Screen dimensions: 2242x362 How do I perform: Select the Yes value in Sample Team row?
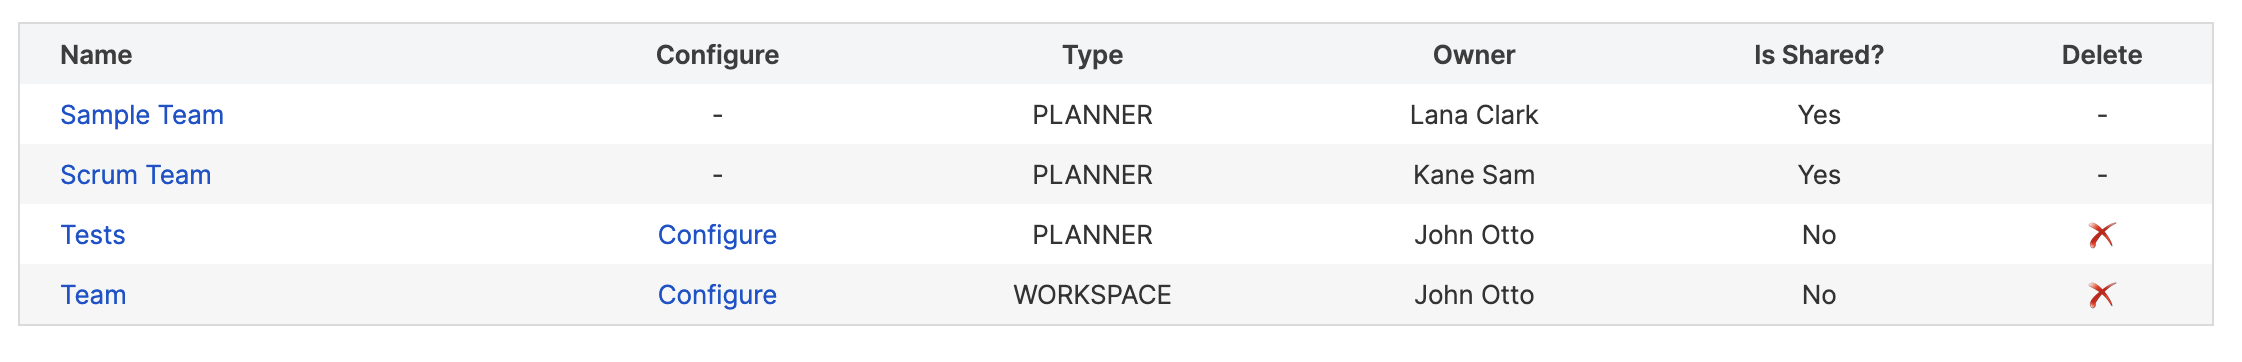pos(1818,115)
